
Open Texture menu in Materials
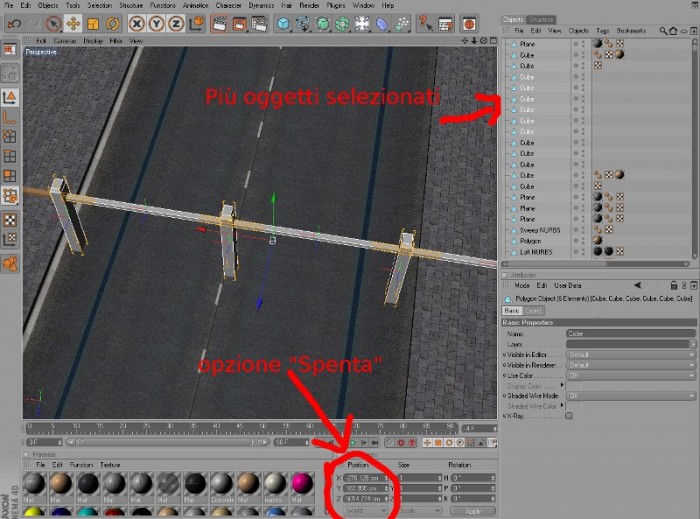click(110, 465)
